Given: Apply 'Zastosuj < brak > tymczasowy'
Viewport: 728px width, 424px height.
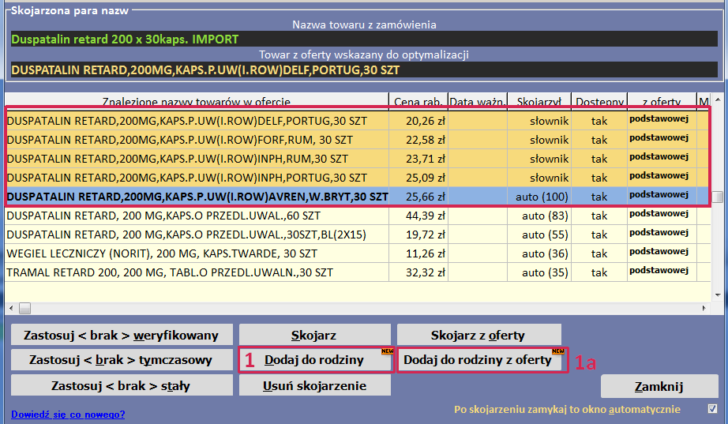Looking at the screenshot, I should 120,360.
